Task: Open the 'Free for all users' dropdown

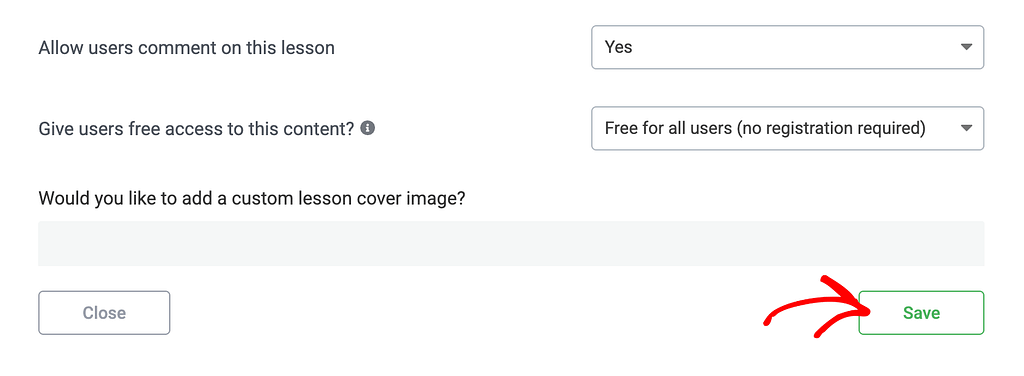Action: 788,129
